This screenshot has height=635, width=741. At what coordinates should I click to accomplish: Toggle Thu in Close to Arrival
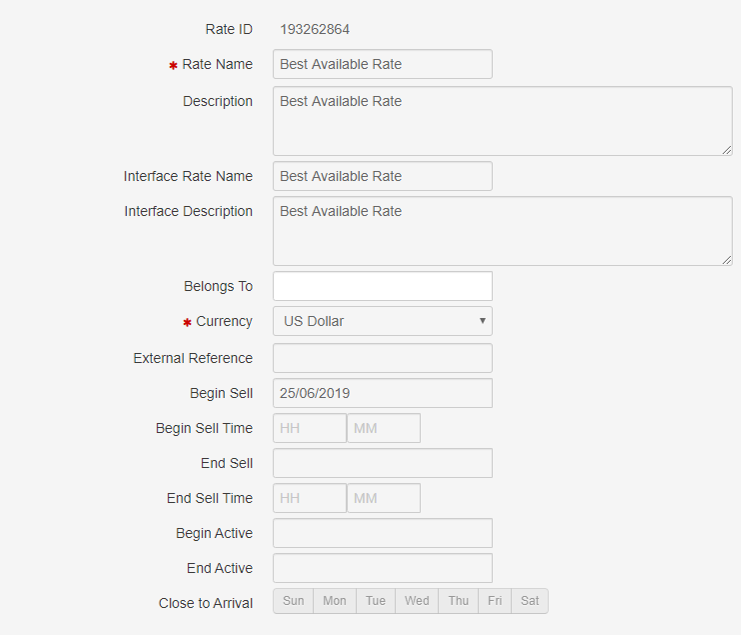[458, 601]
